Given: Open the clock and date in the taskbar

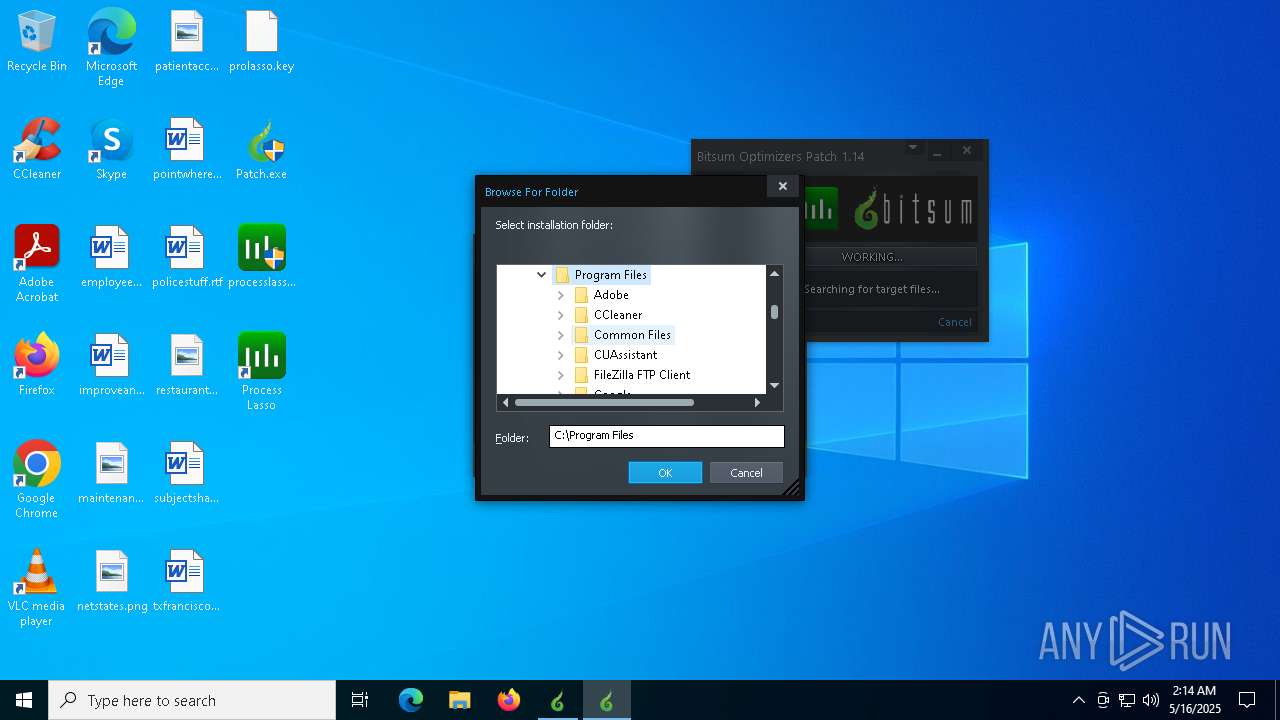Looking at the screenshot, I should [1194, 700].
